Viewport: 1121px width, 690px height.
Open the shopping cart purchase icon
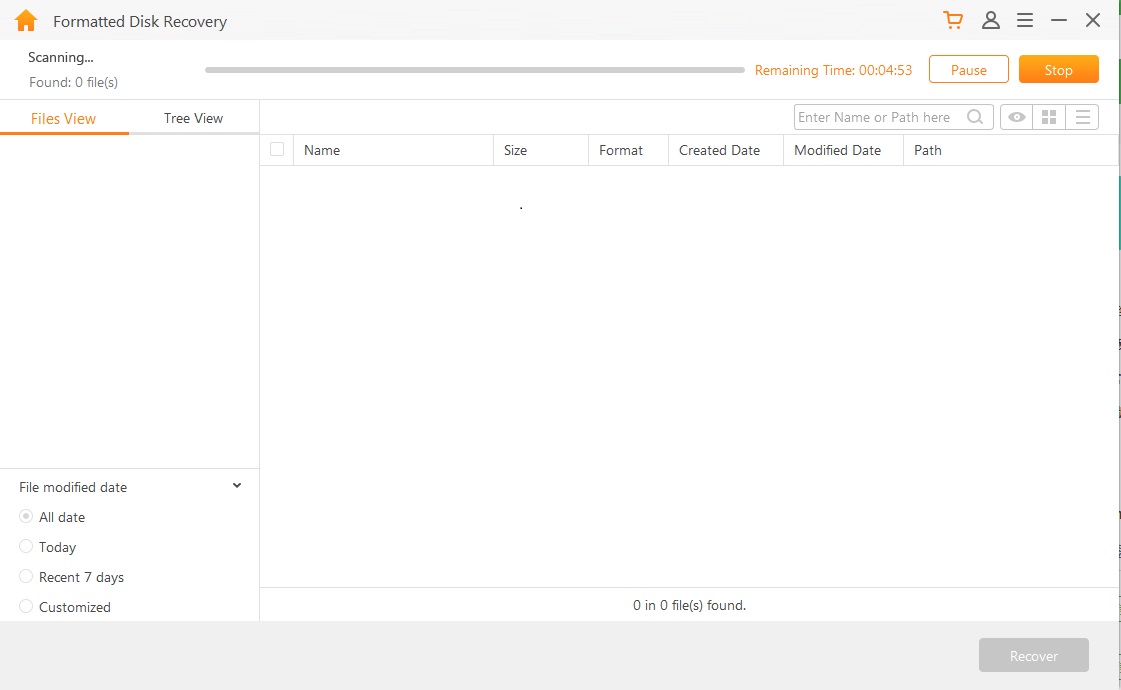click(953, 21)
